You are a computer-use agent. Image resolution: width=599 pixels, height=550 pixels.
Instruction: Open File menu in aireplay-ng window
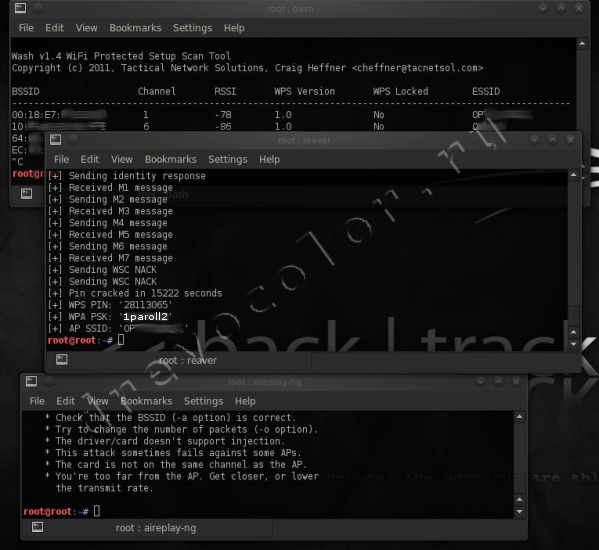[37, 401]
